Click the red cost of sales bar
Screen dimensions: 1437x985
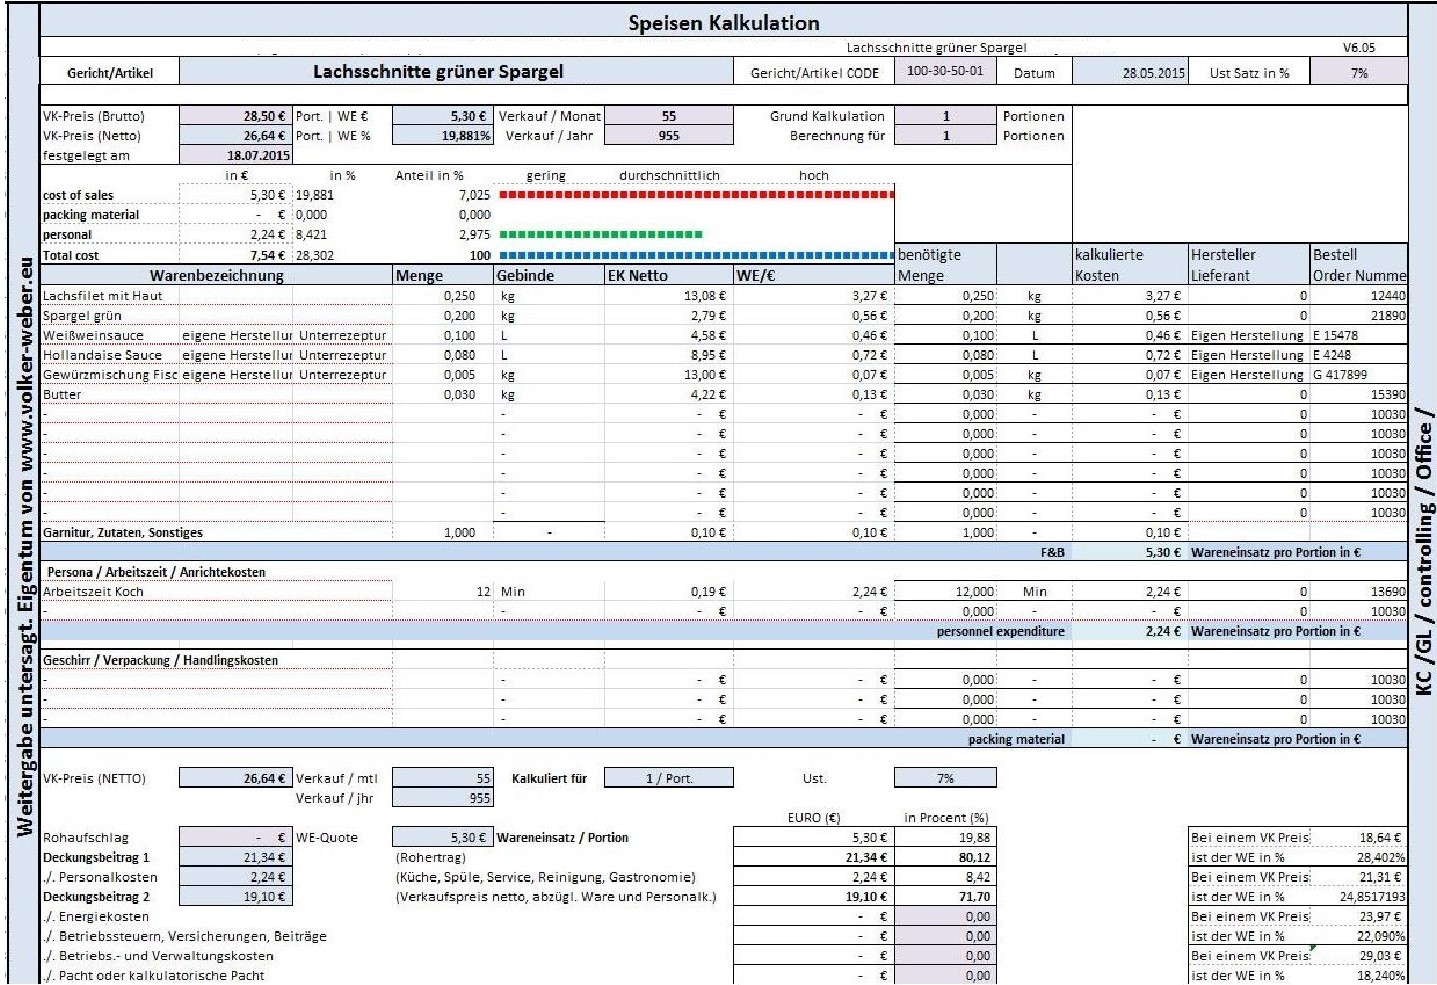click(x=696, y=195)
